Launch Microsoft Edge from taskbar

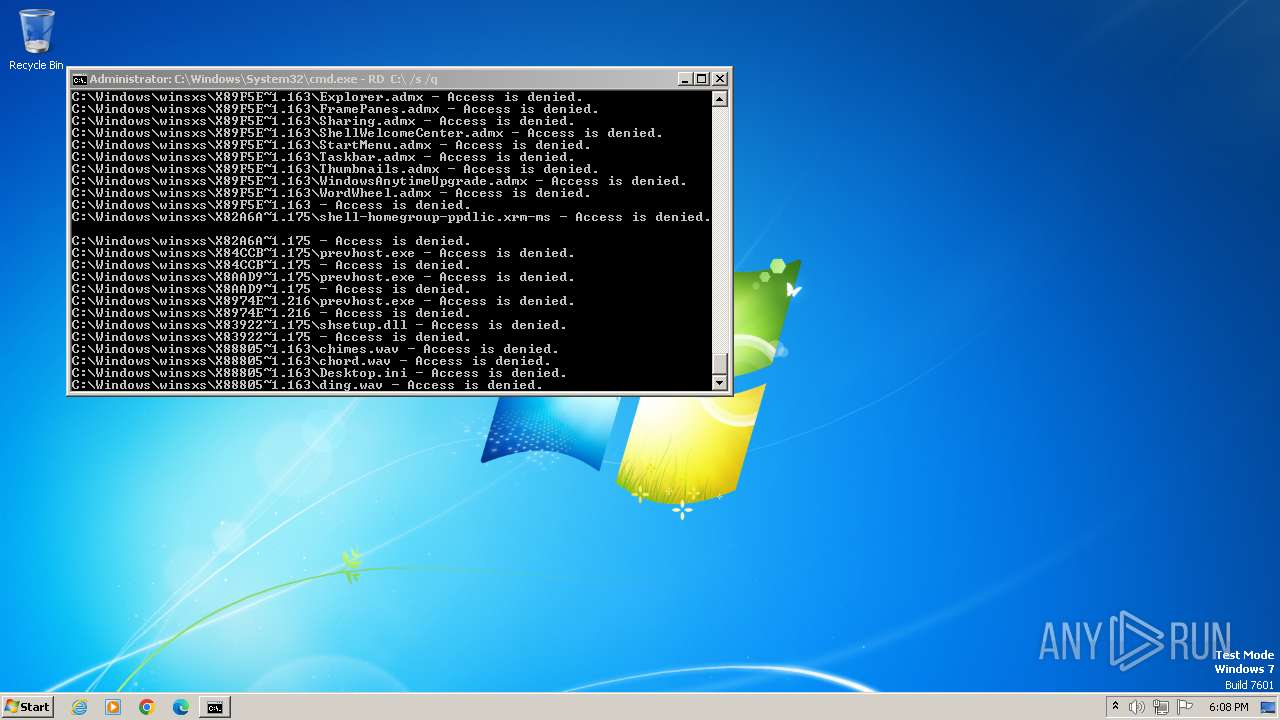point(181,707)
